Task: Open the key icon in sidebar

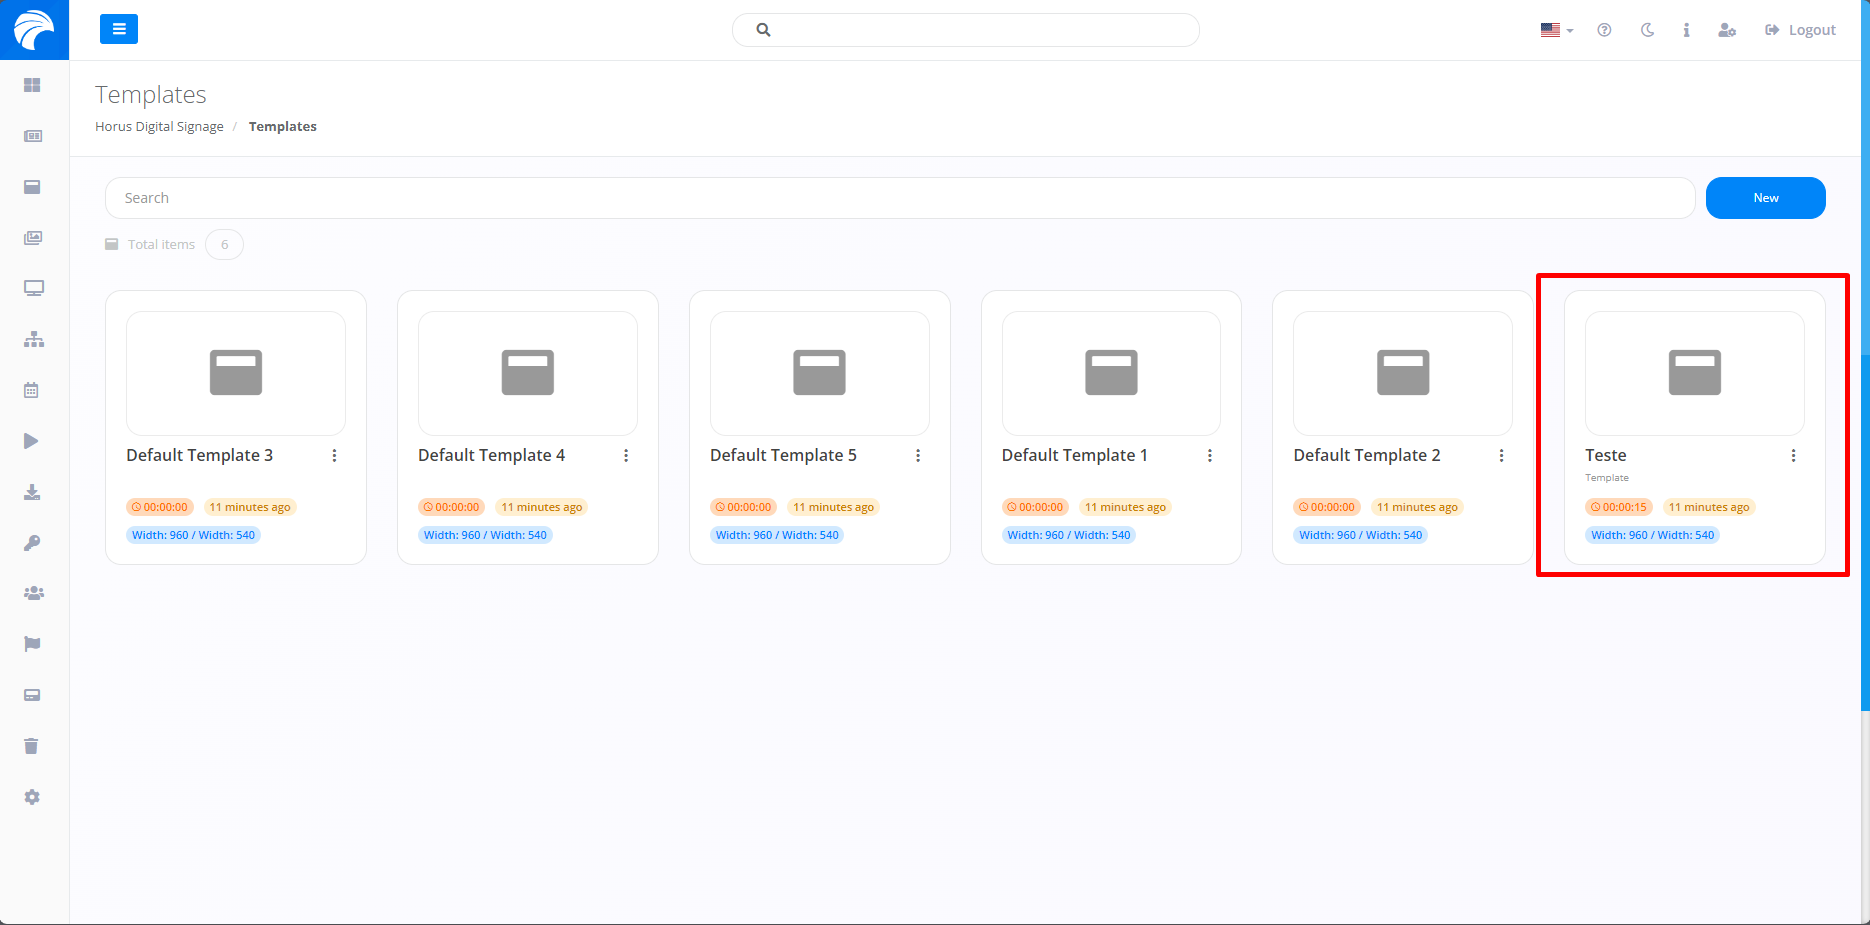Action: click(33, 543)
